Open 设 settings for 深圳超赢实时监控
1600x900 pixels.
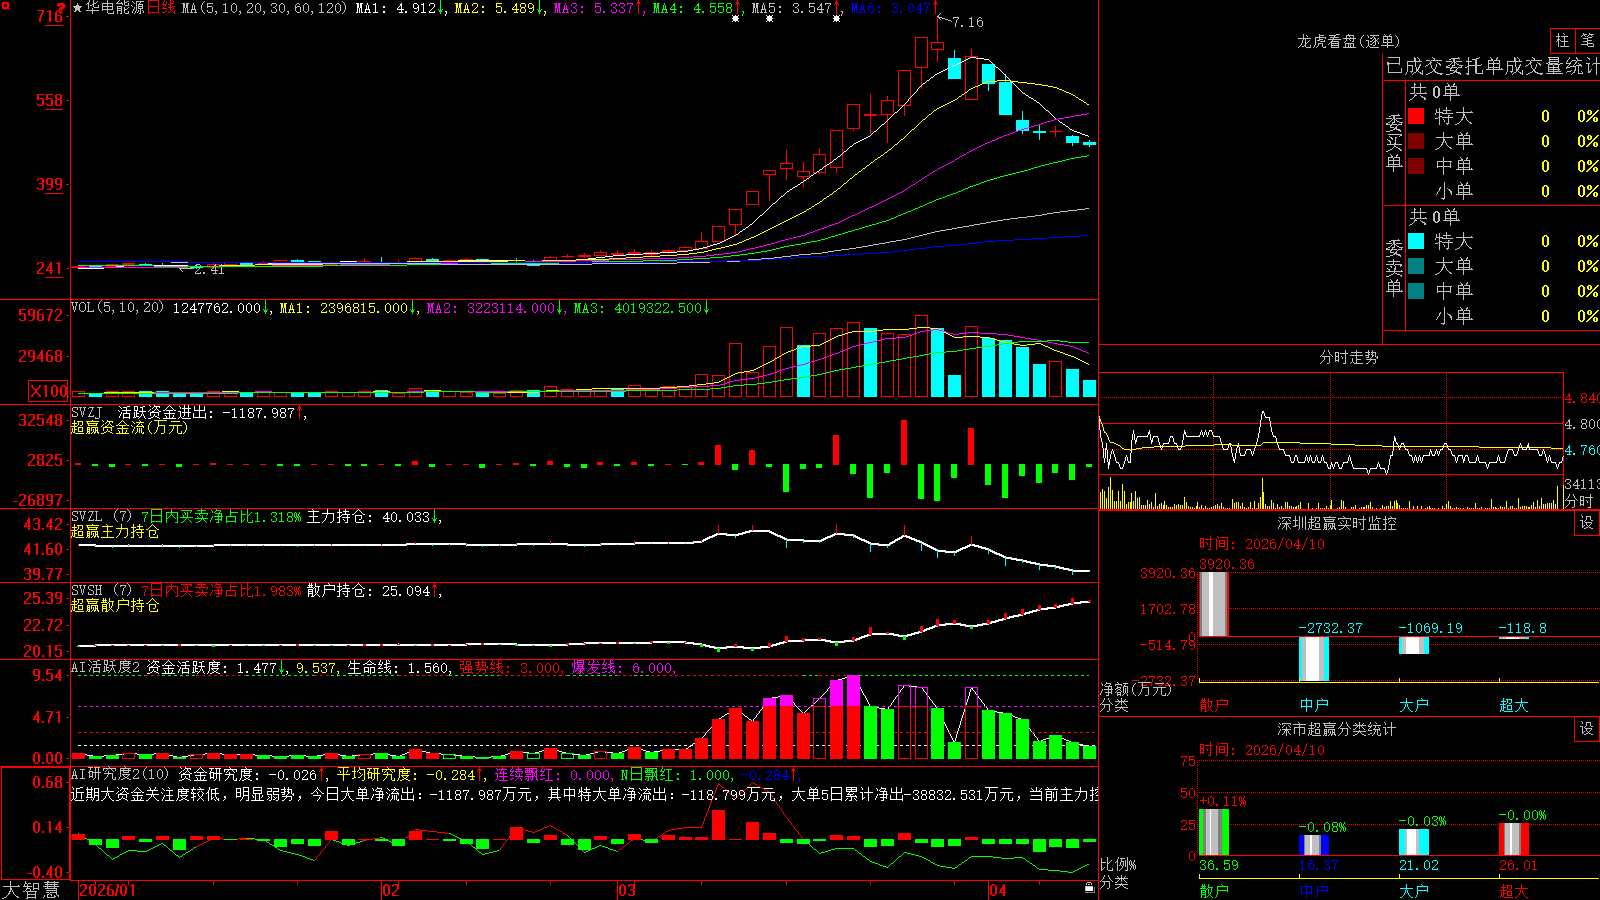point(1587,523)
